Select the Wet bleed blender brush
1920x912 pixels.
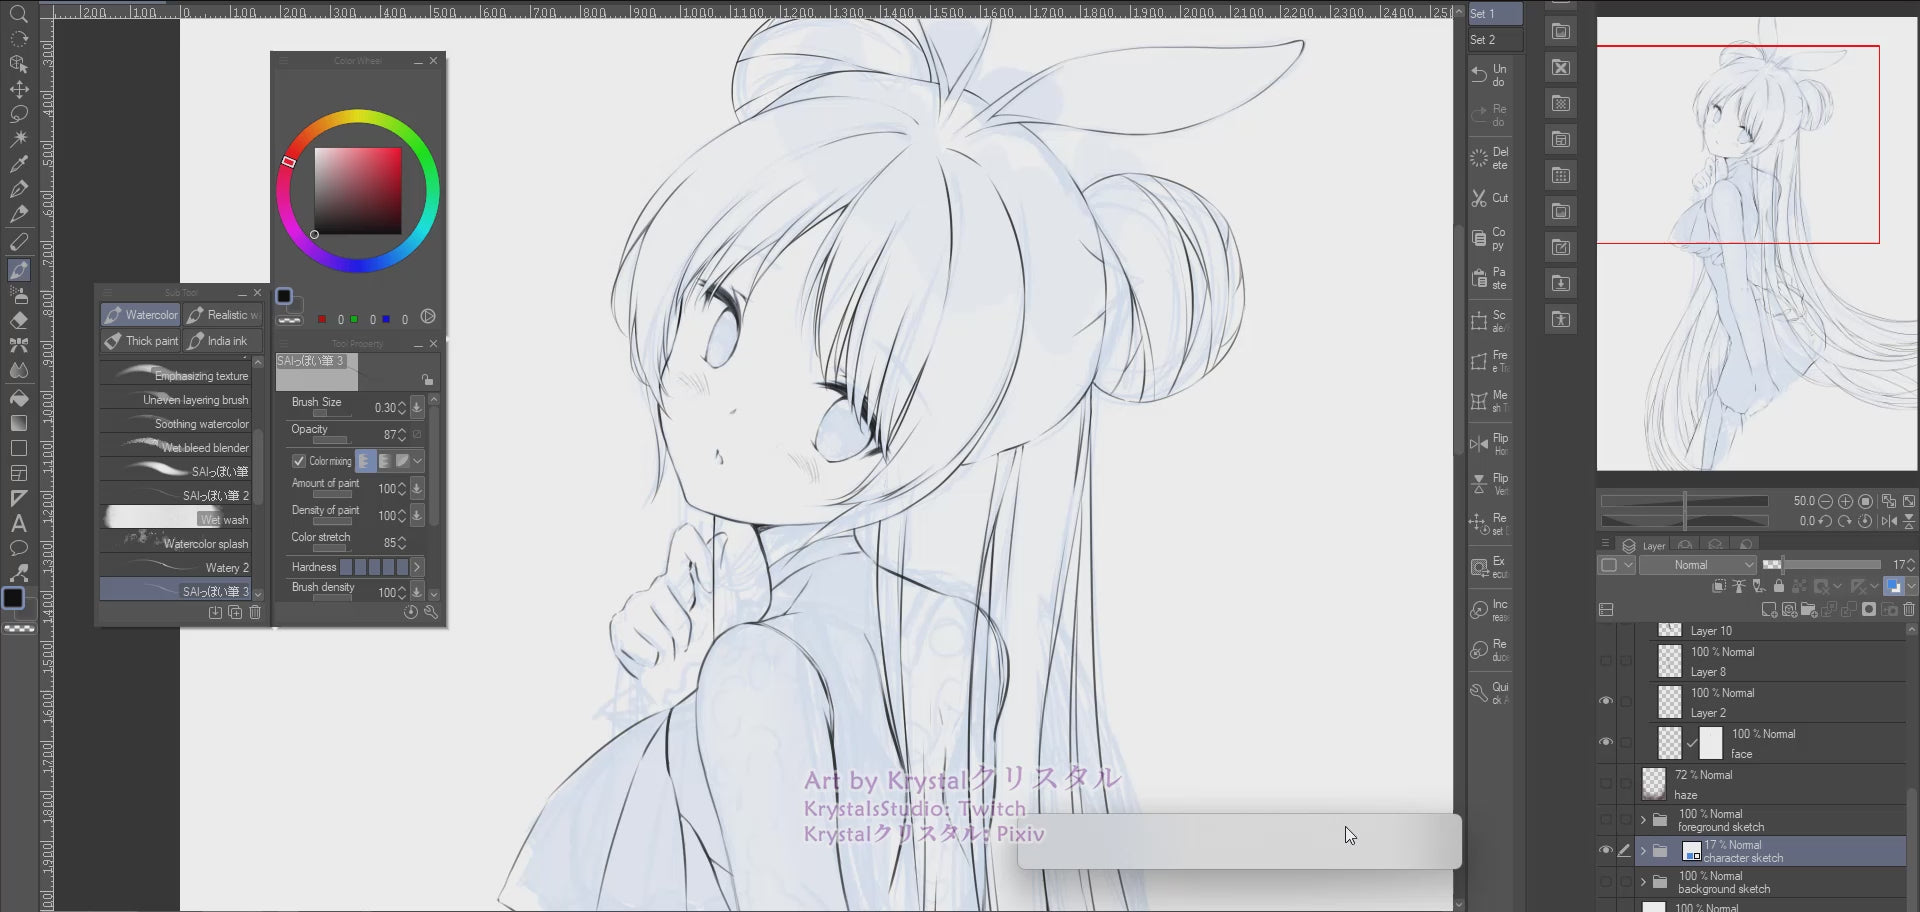pyautogui.click(x=175, y=447)
